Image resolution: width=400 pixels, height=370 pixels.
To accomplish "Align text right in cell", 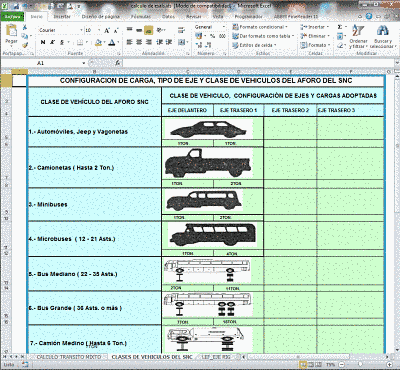I will (x=149, y=42).
